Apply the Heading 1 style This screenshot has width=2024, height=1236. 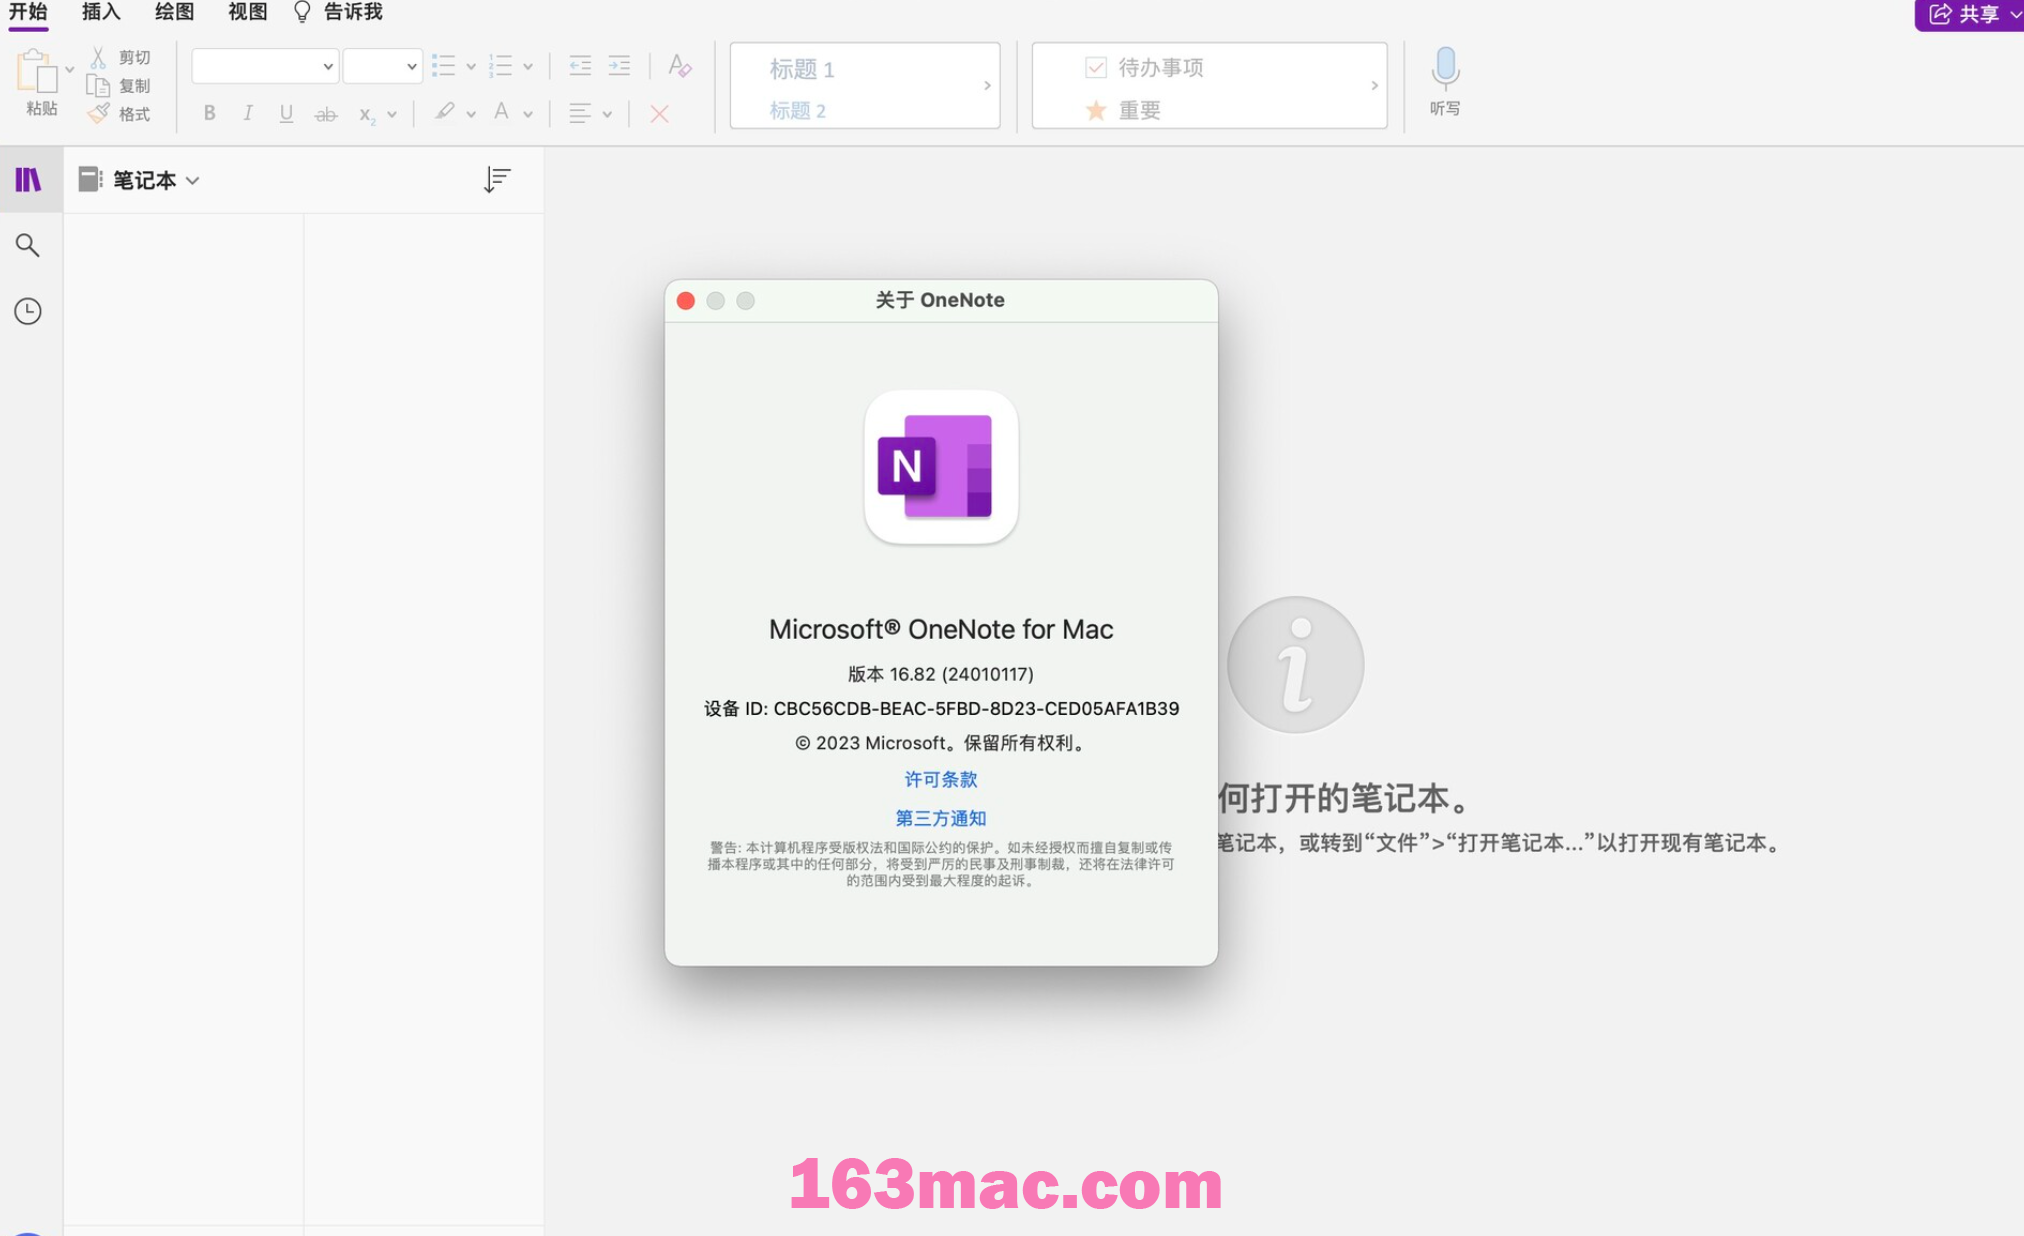[802, 69]
